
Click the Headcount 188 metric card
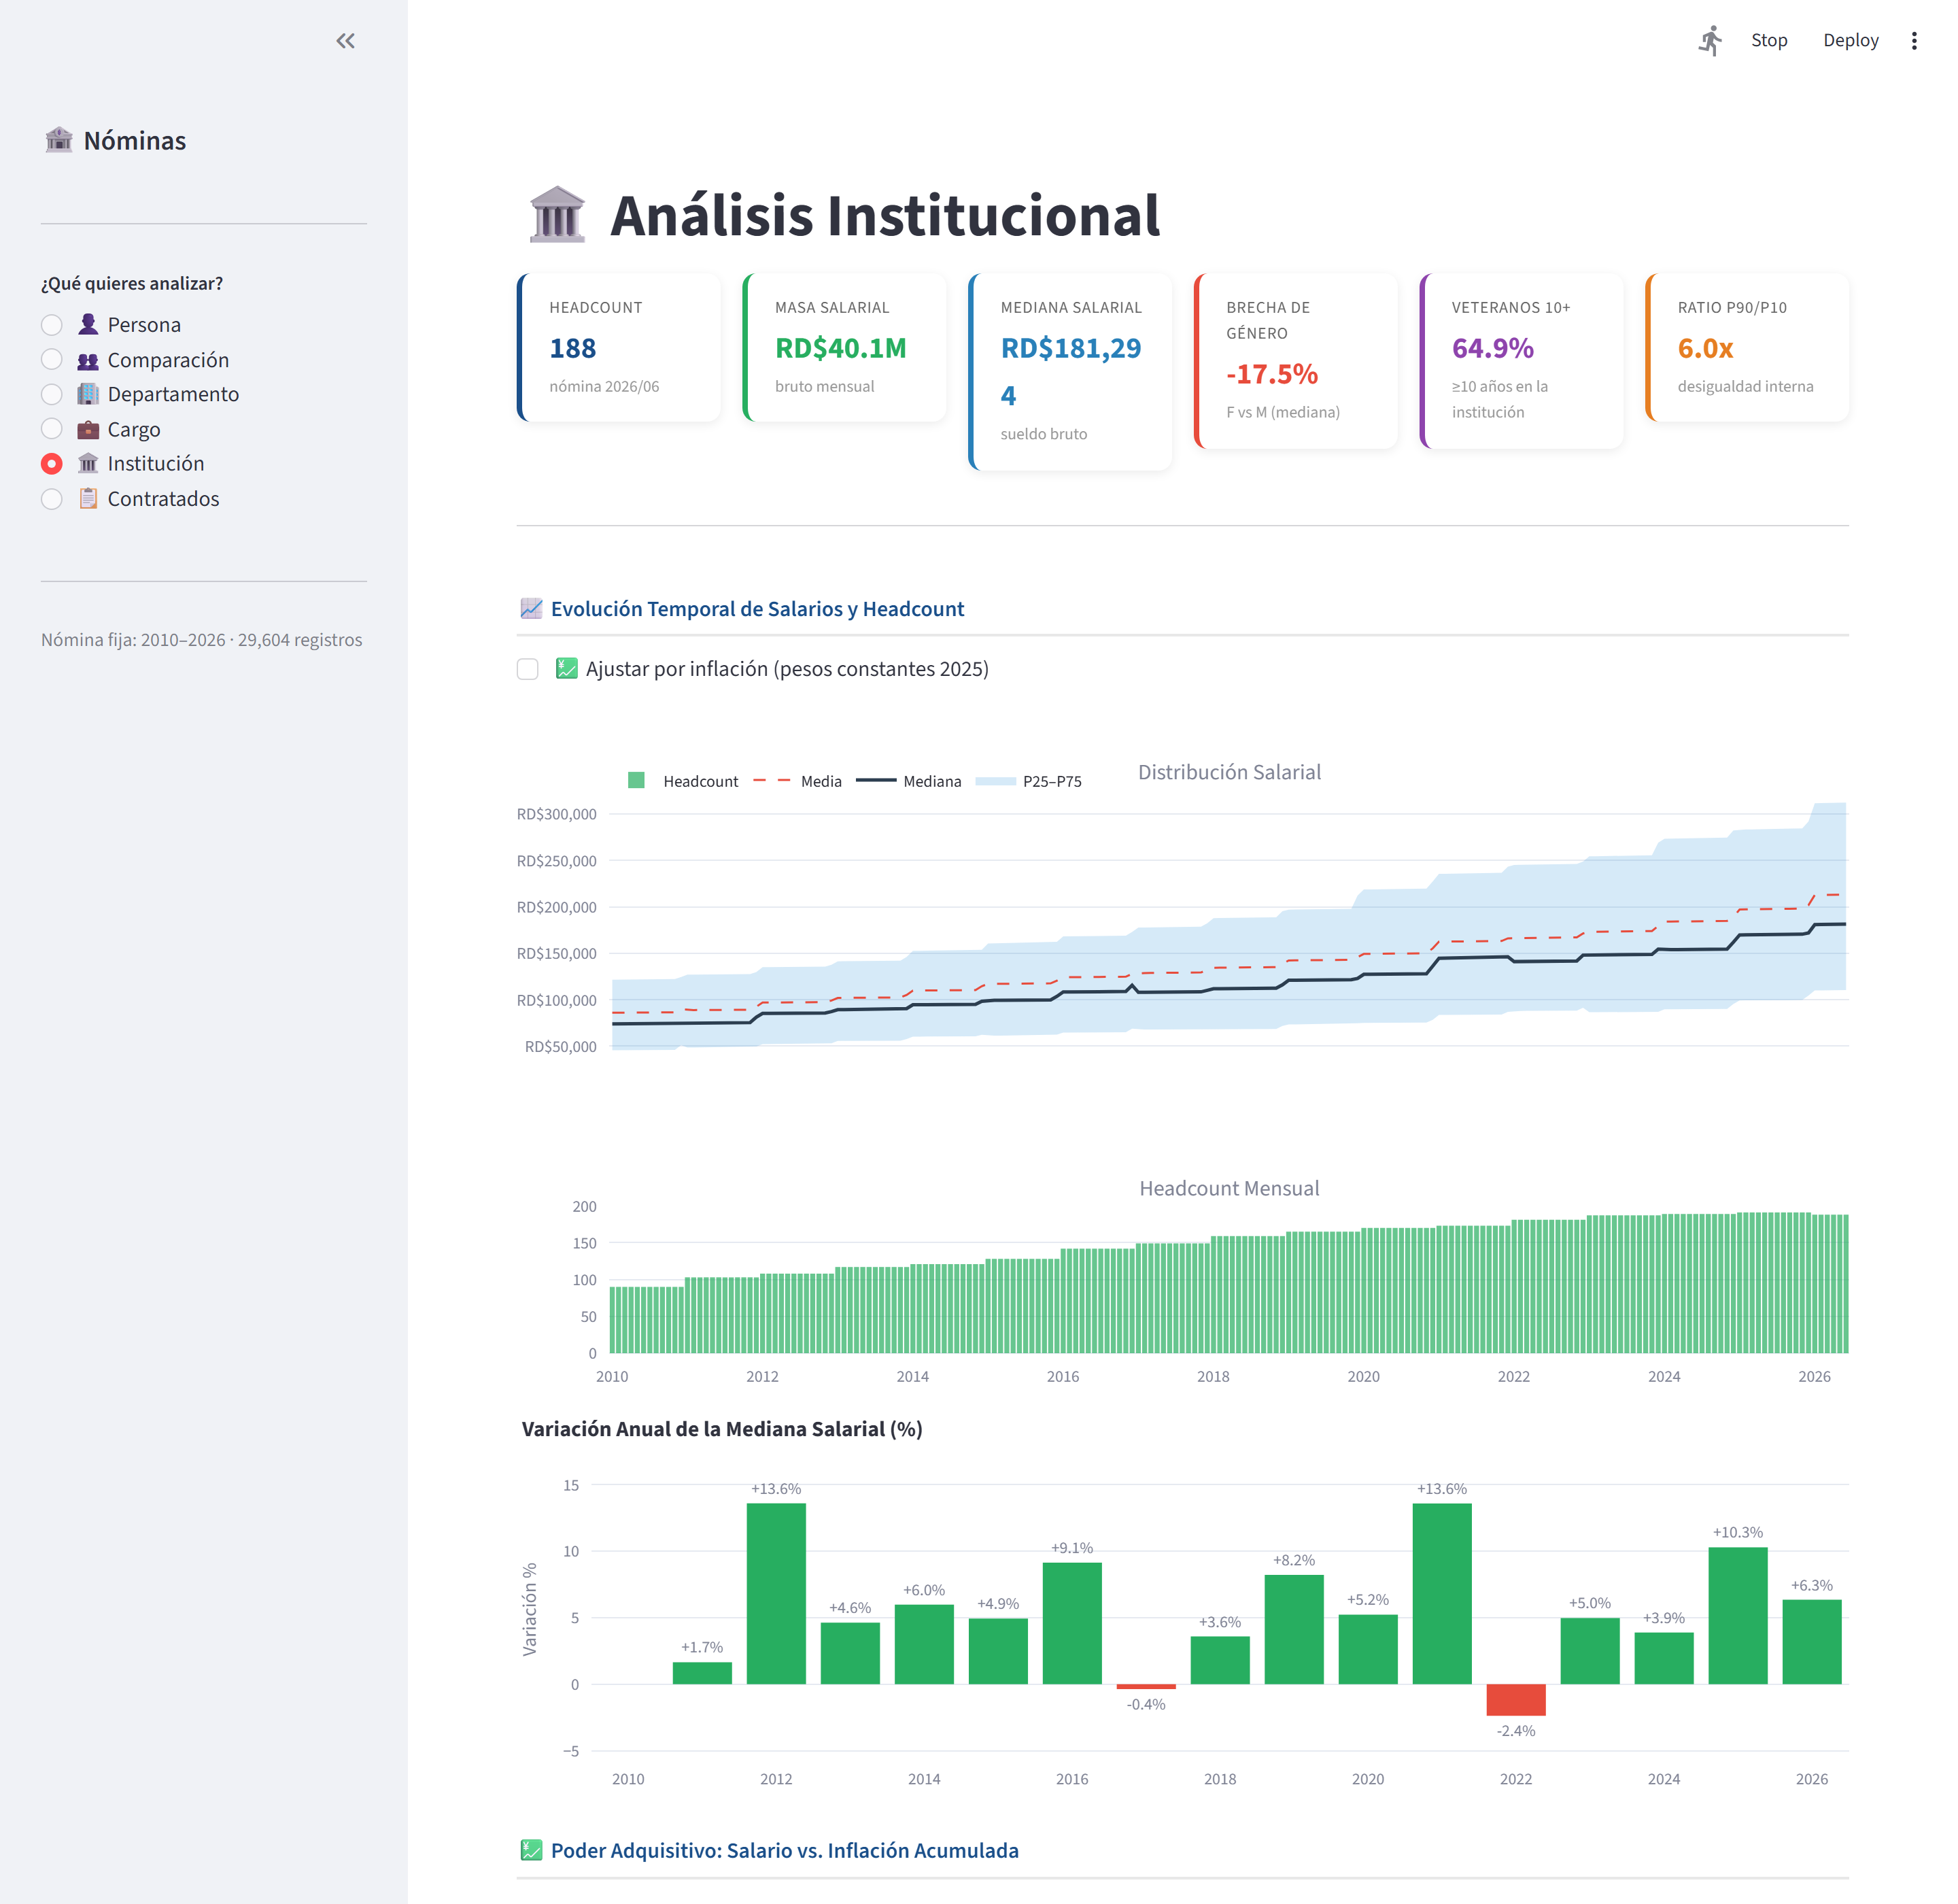[x=619, y=347]
